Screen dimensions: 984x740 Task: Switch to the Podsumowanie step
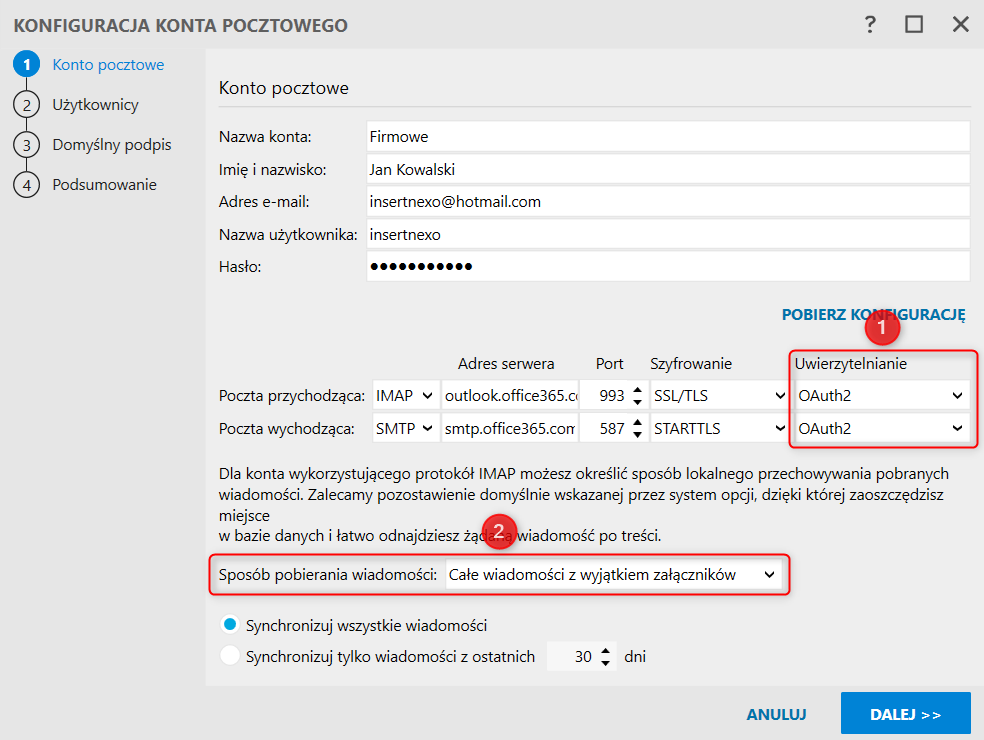[104, 185]
